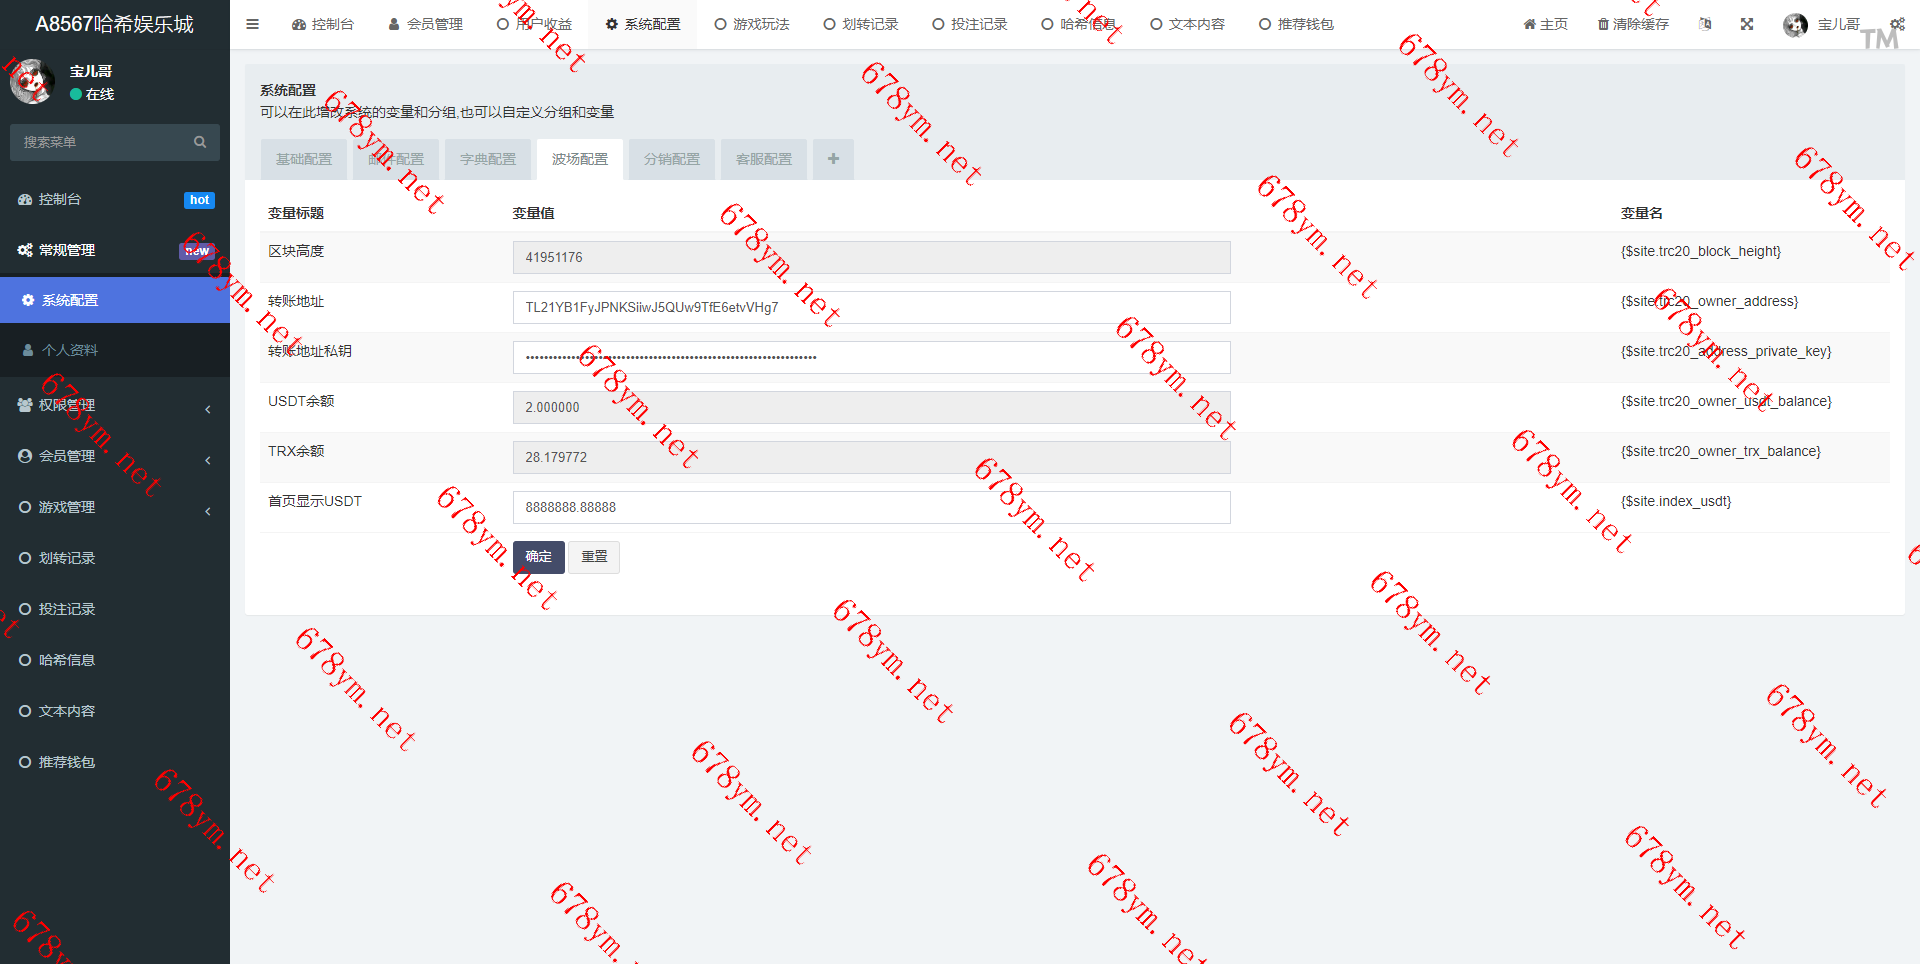The width and height of the screenshot is (1920, 964).
Task: Open 个人资料 in the sidebar
Action: 70,350
